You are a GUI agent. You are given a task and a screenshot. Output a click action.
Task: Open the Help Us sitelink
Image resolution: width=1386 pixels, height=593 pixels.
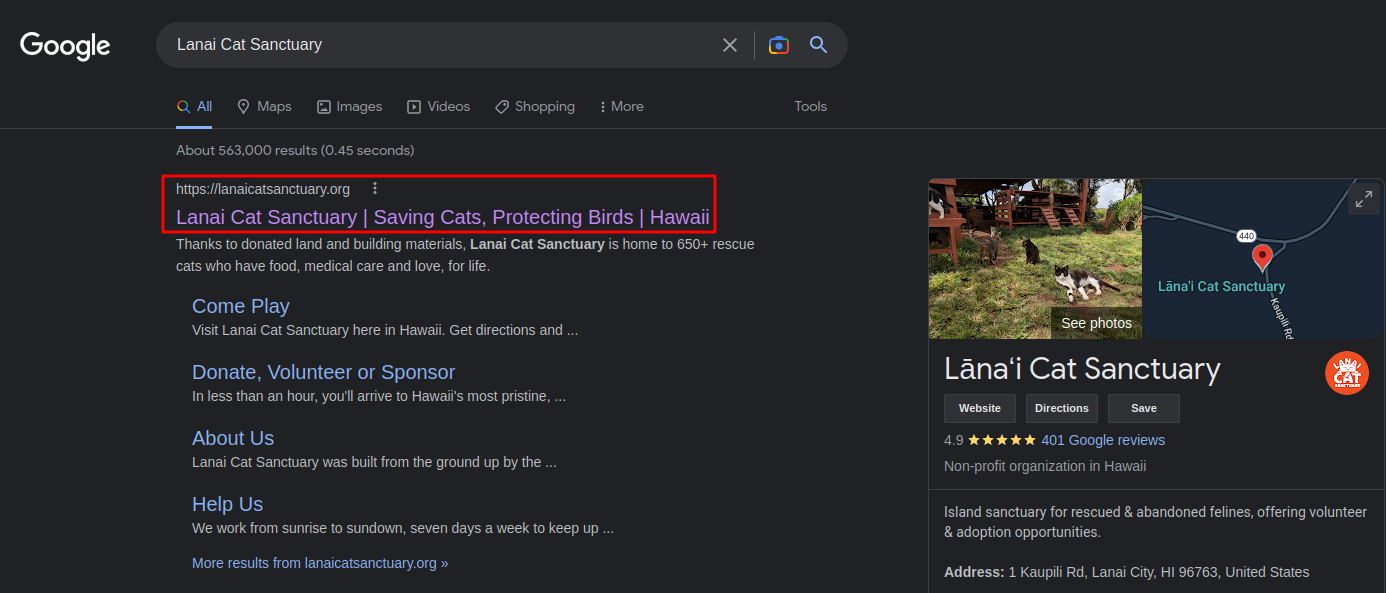click(227, 504)
